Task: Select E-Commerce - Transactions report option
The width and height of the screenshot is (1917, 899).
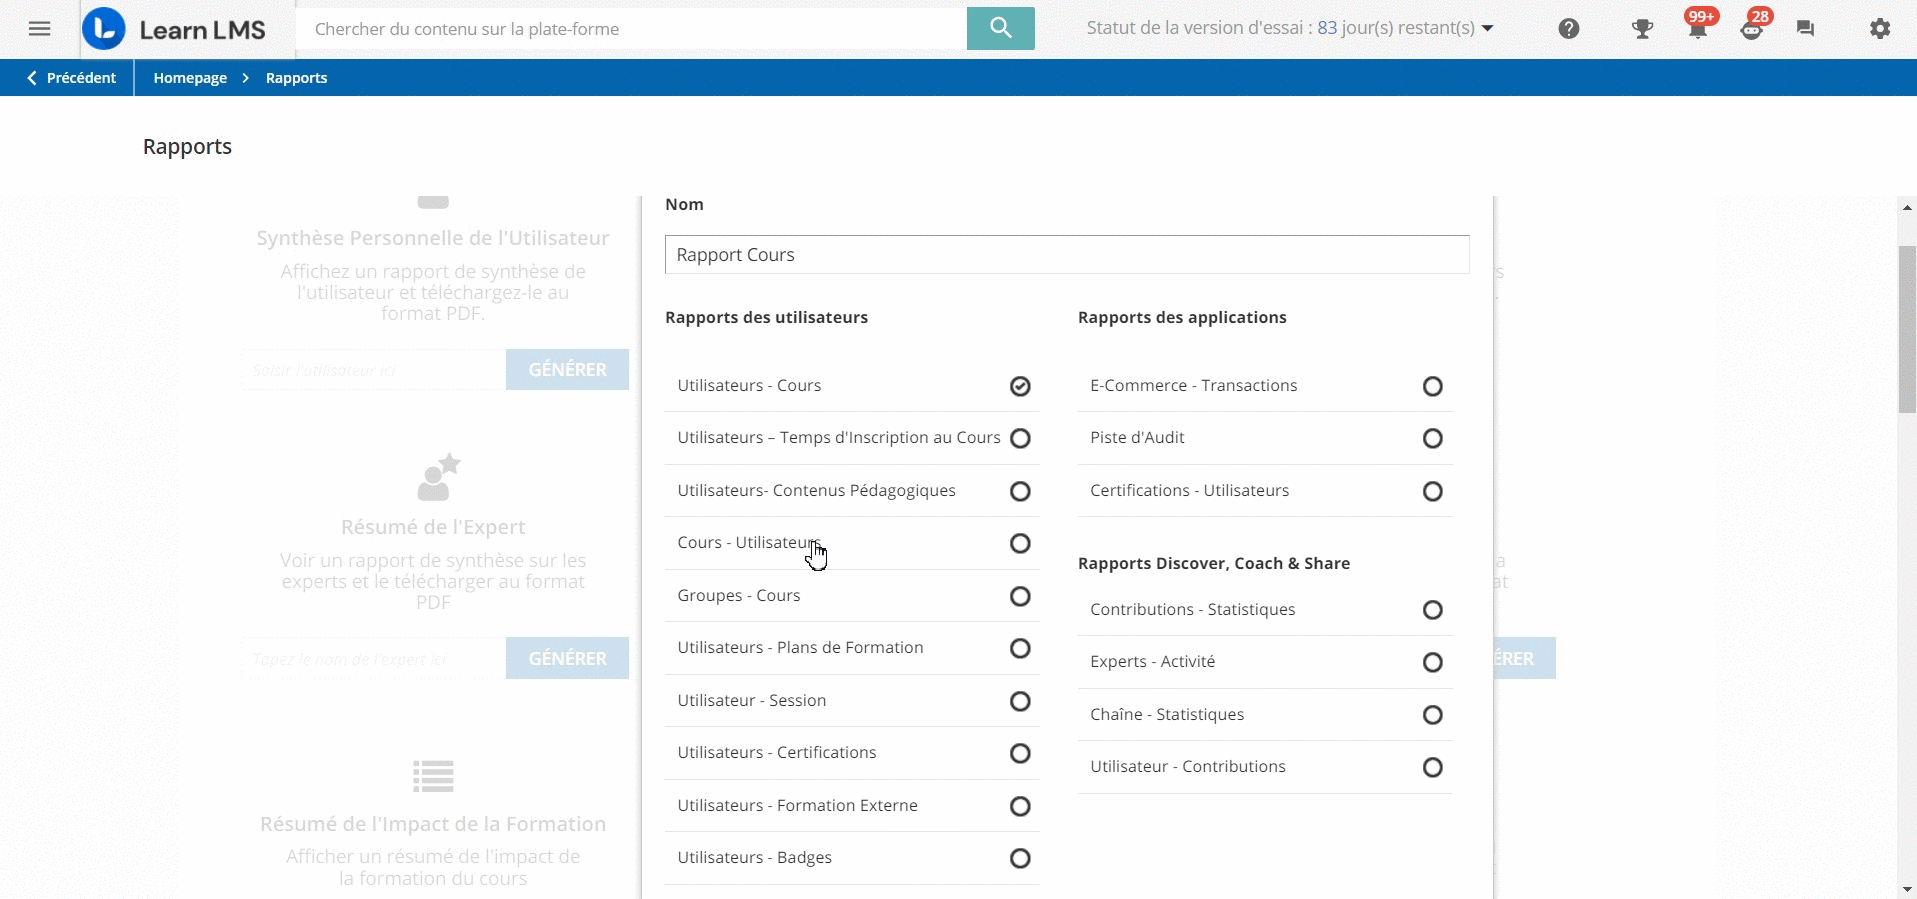Action: coord(1432,386)
